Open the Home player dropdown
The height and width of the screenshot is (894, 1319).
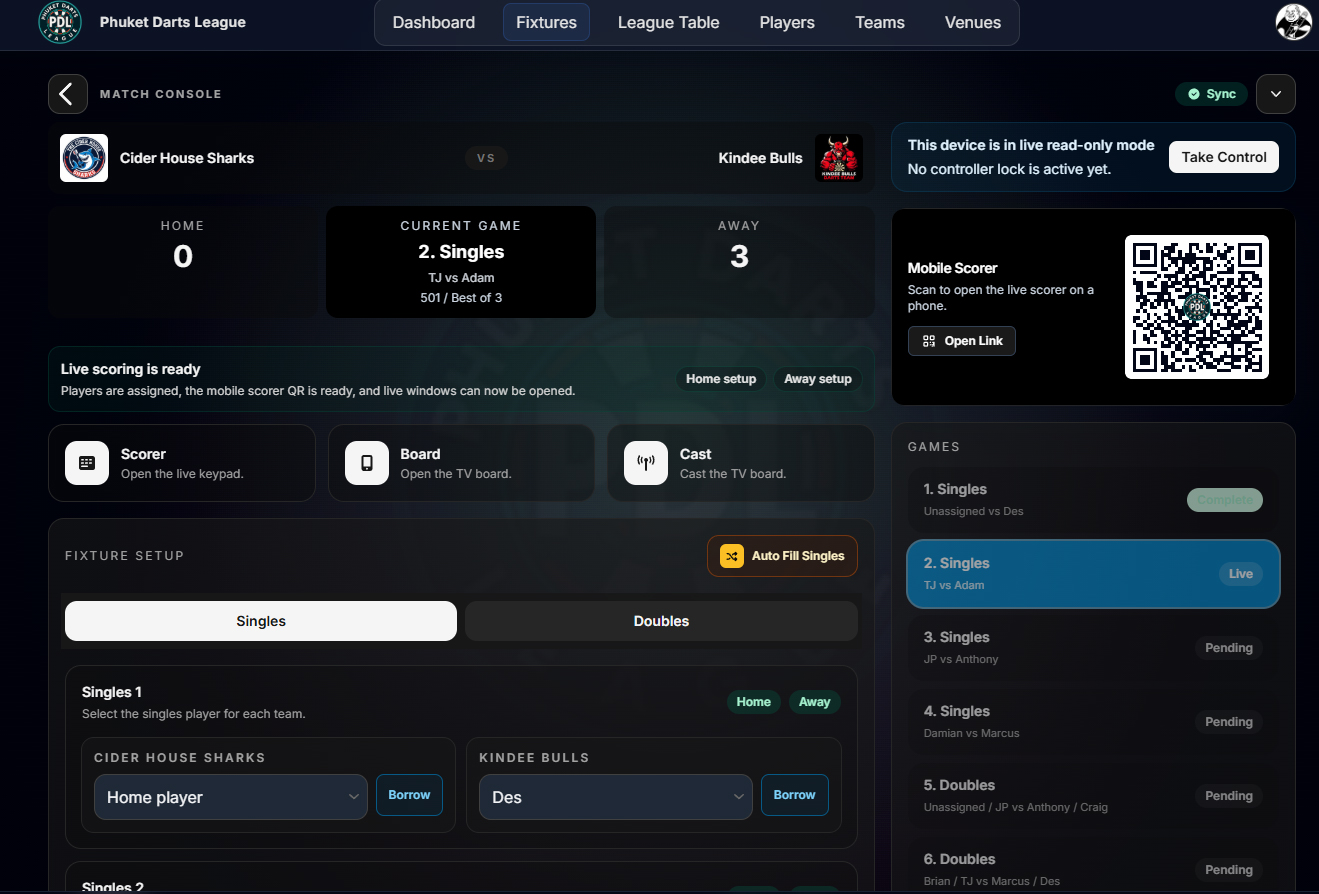coord(231,797)
